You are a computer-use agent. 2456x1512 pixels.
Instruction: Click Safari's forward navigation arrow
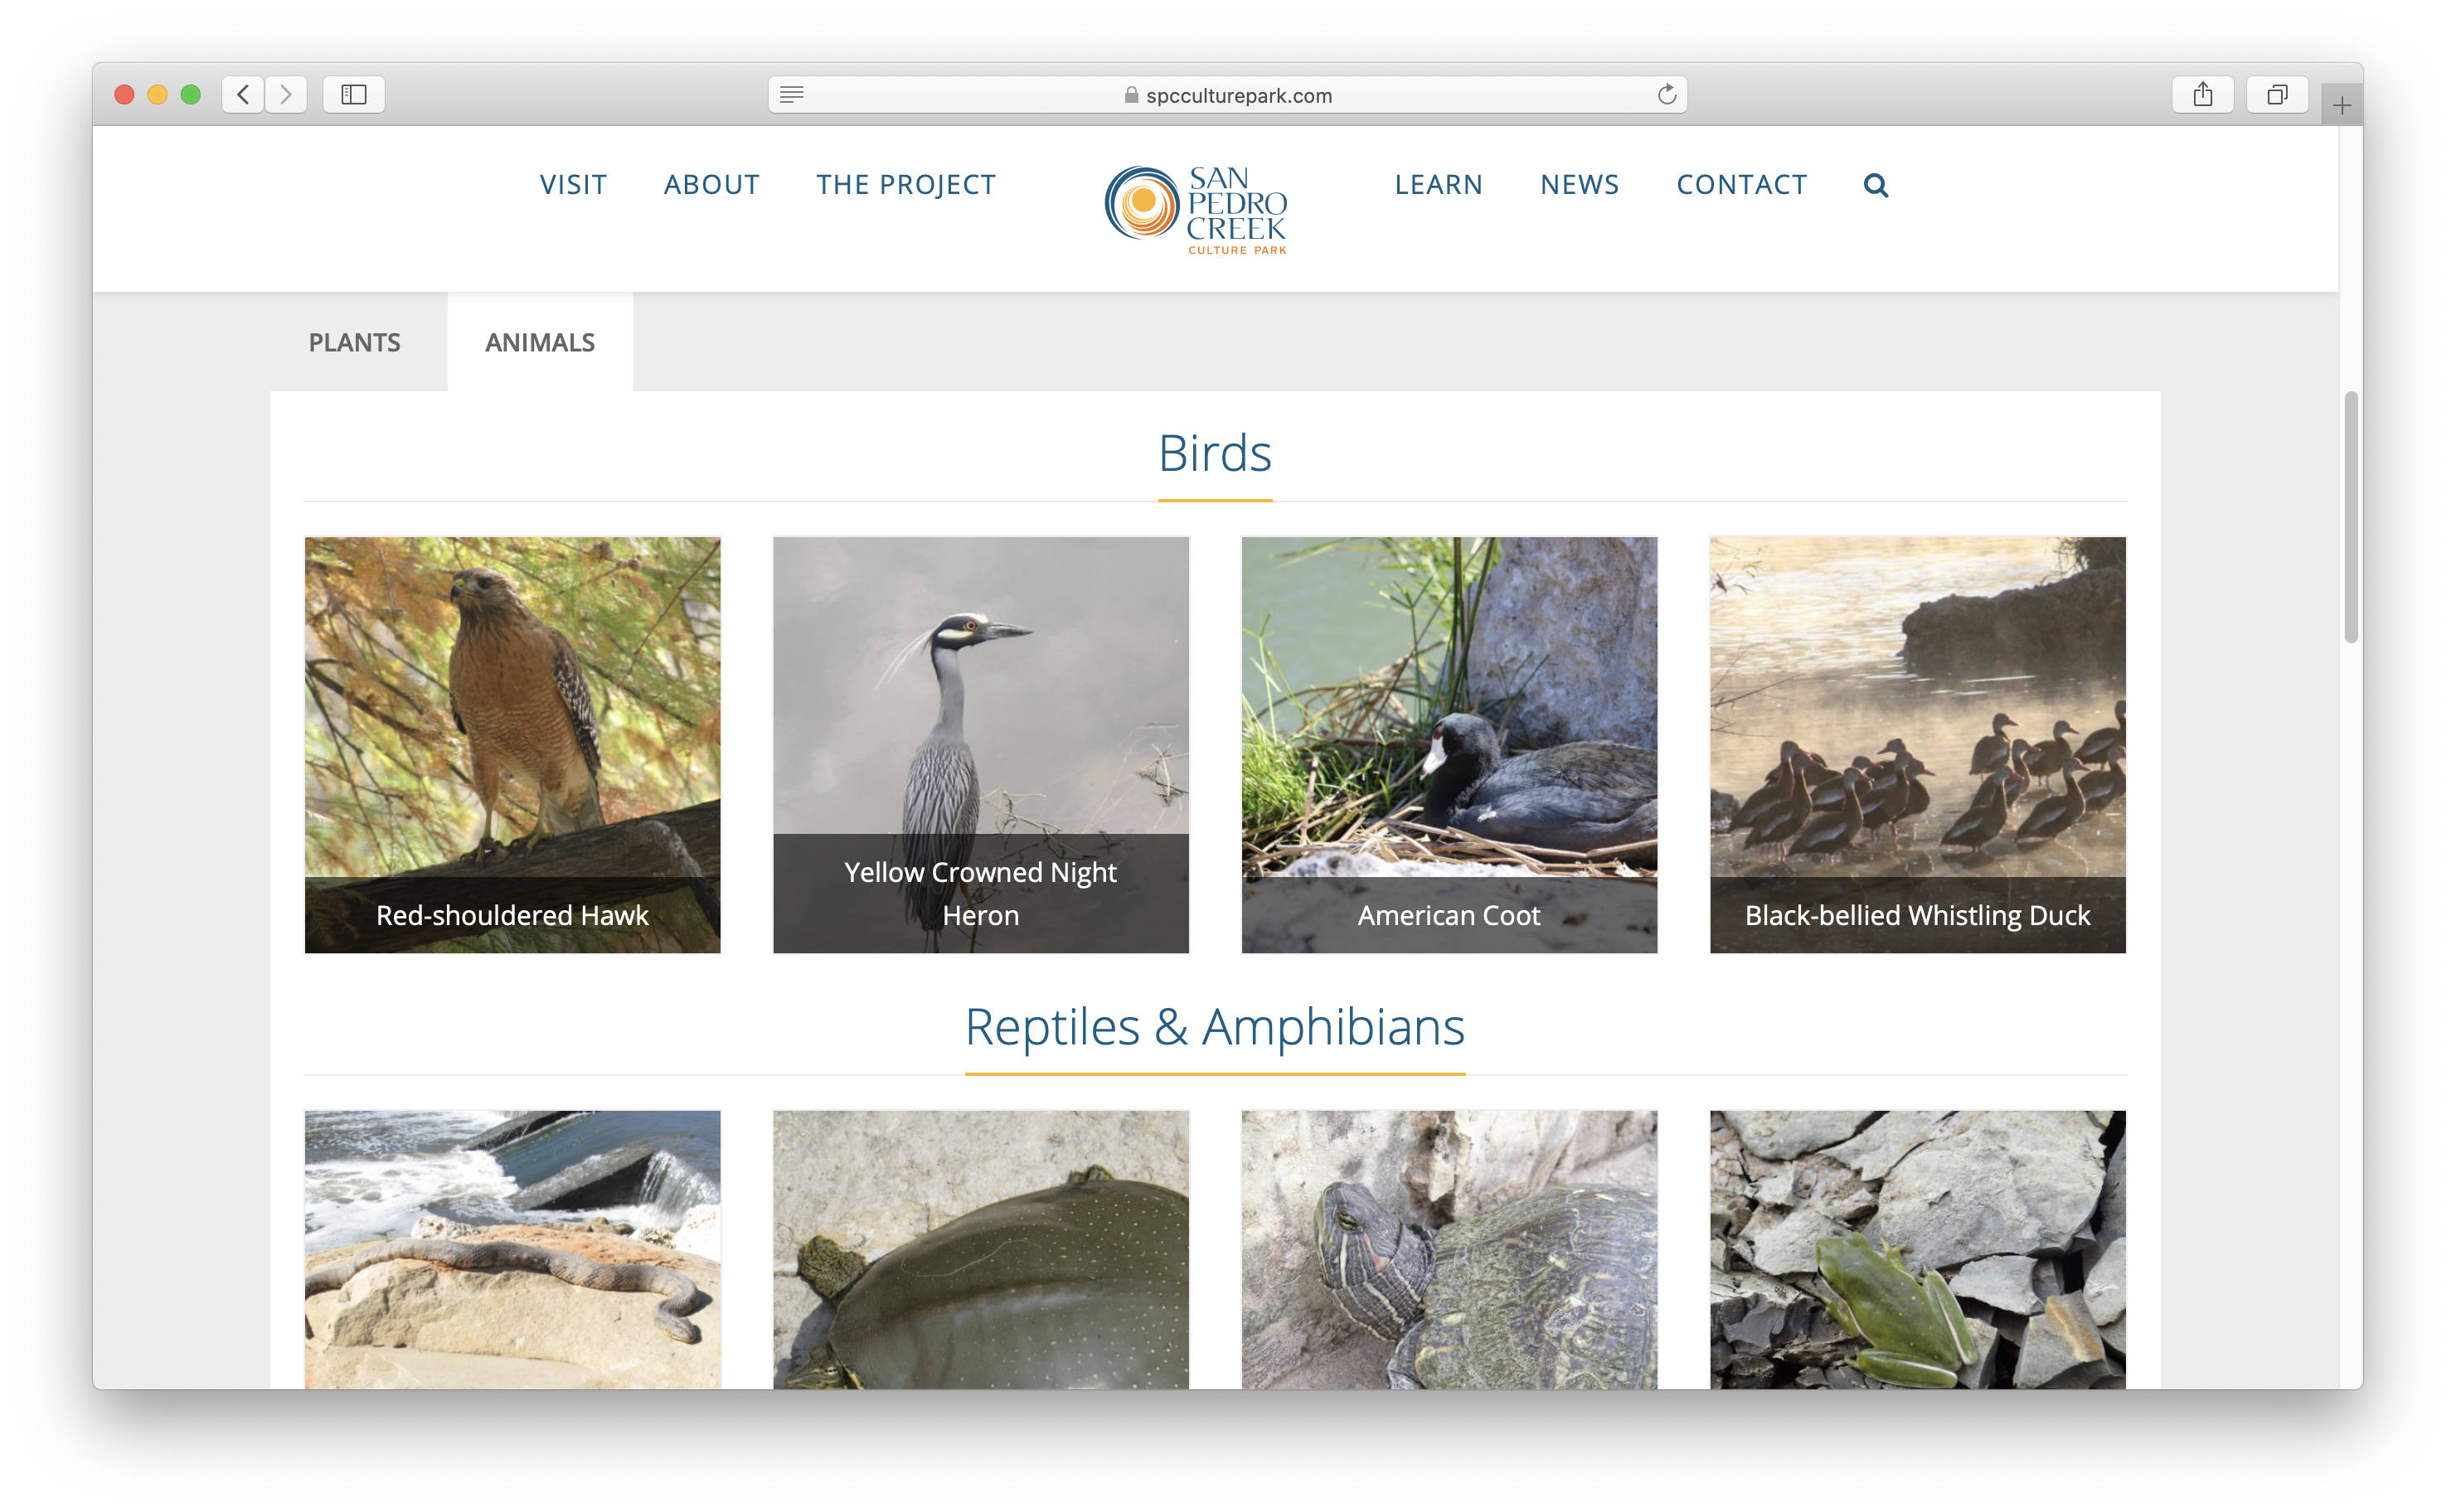(x=286, y=95)
